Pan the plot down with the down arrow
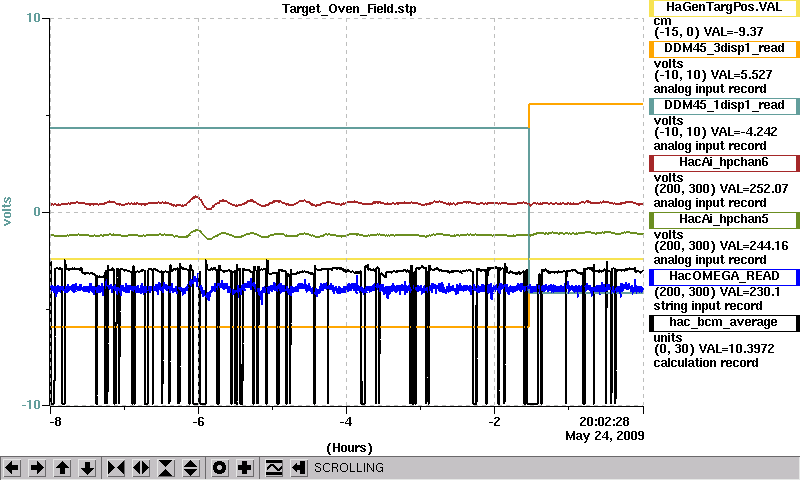 click(88, 468)
